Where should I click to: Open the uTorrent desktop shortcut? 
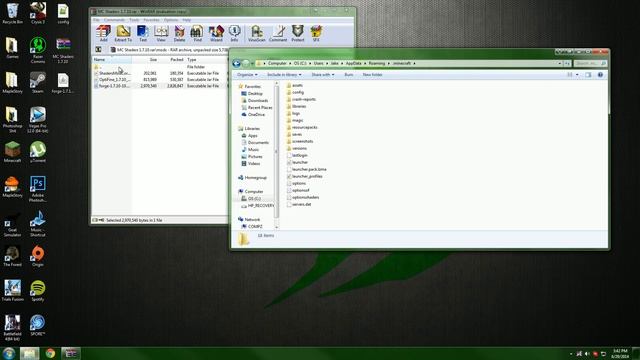tap(38, 152)
